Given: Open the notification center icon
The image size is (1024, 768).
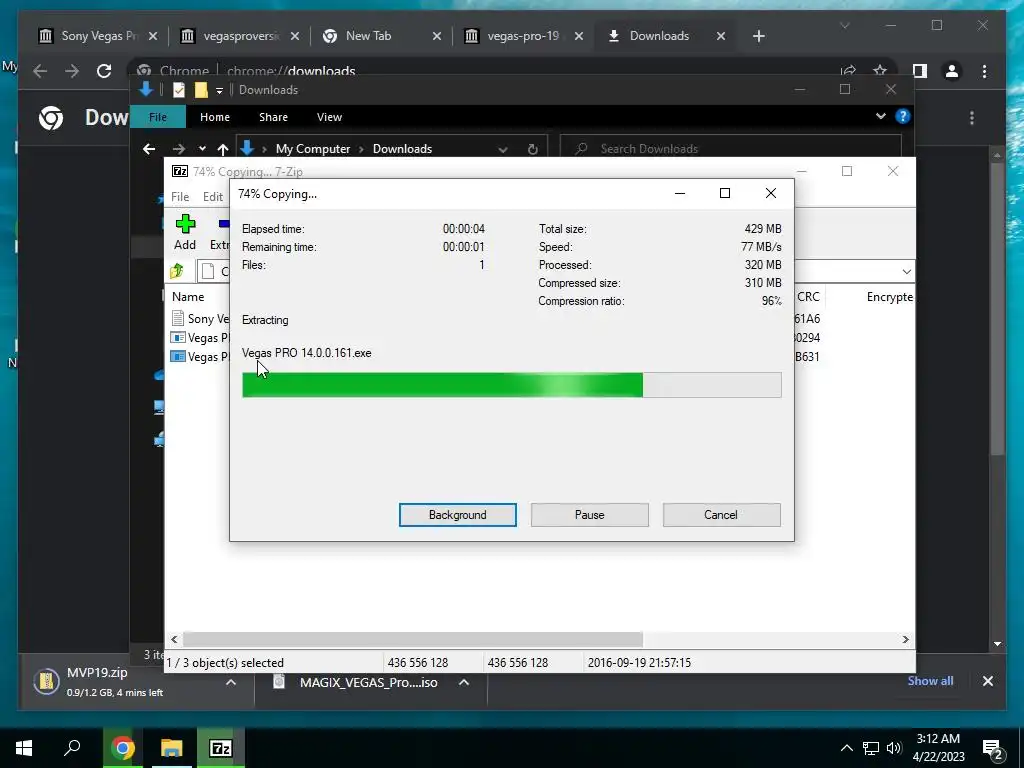Looking at the screenshot, I should (x=993, y=748).
